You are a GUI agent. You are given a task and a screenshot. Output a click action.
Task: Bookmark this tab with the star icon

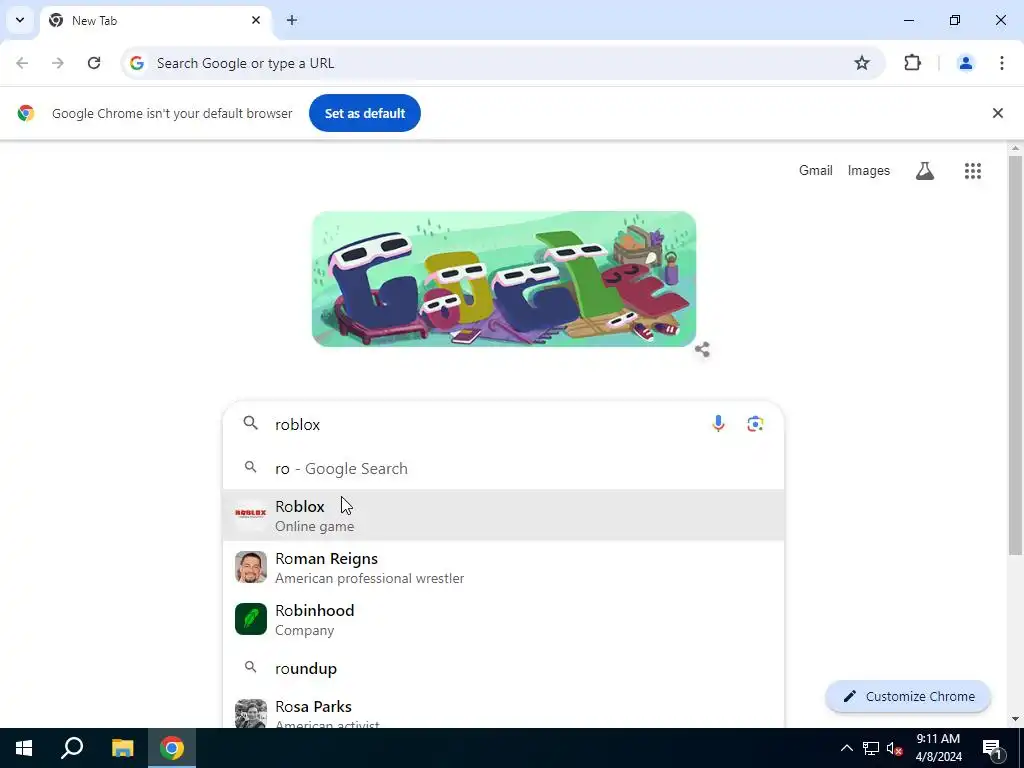coord(862,63)
